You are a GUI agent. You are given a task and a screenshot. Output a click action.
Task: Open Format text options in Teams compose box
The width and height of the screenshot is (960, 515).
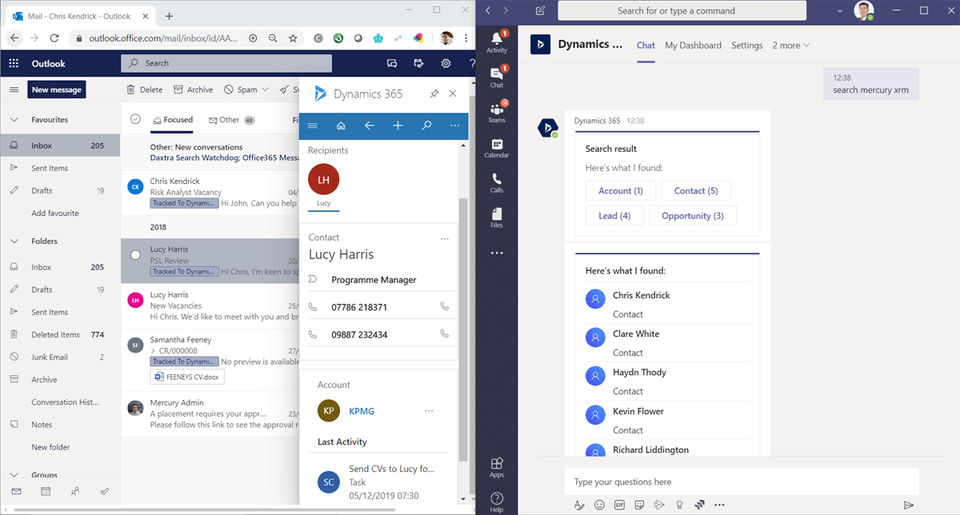(x=579, y=505)
